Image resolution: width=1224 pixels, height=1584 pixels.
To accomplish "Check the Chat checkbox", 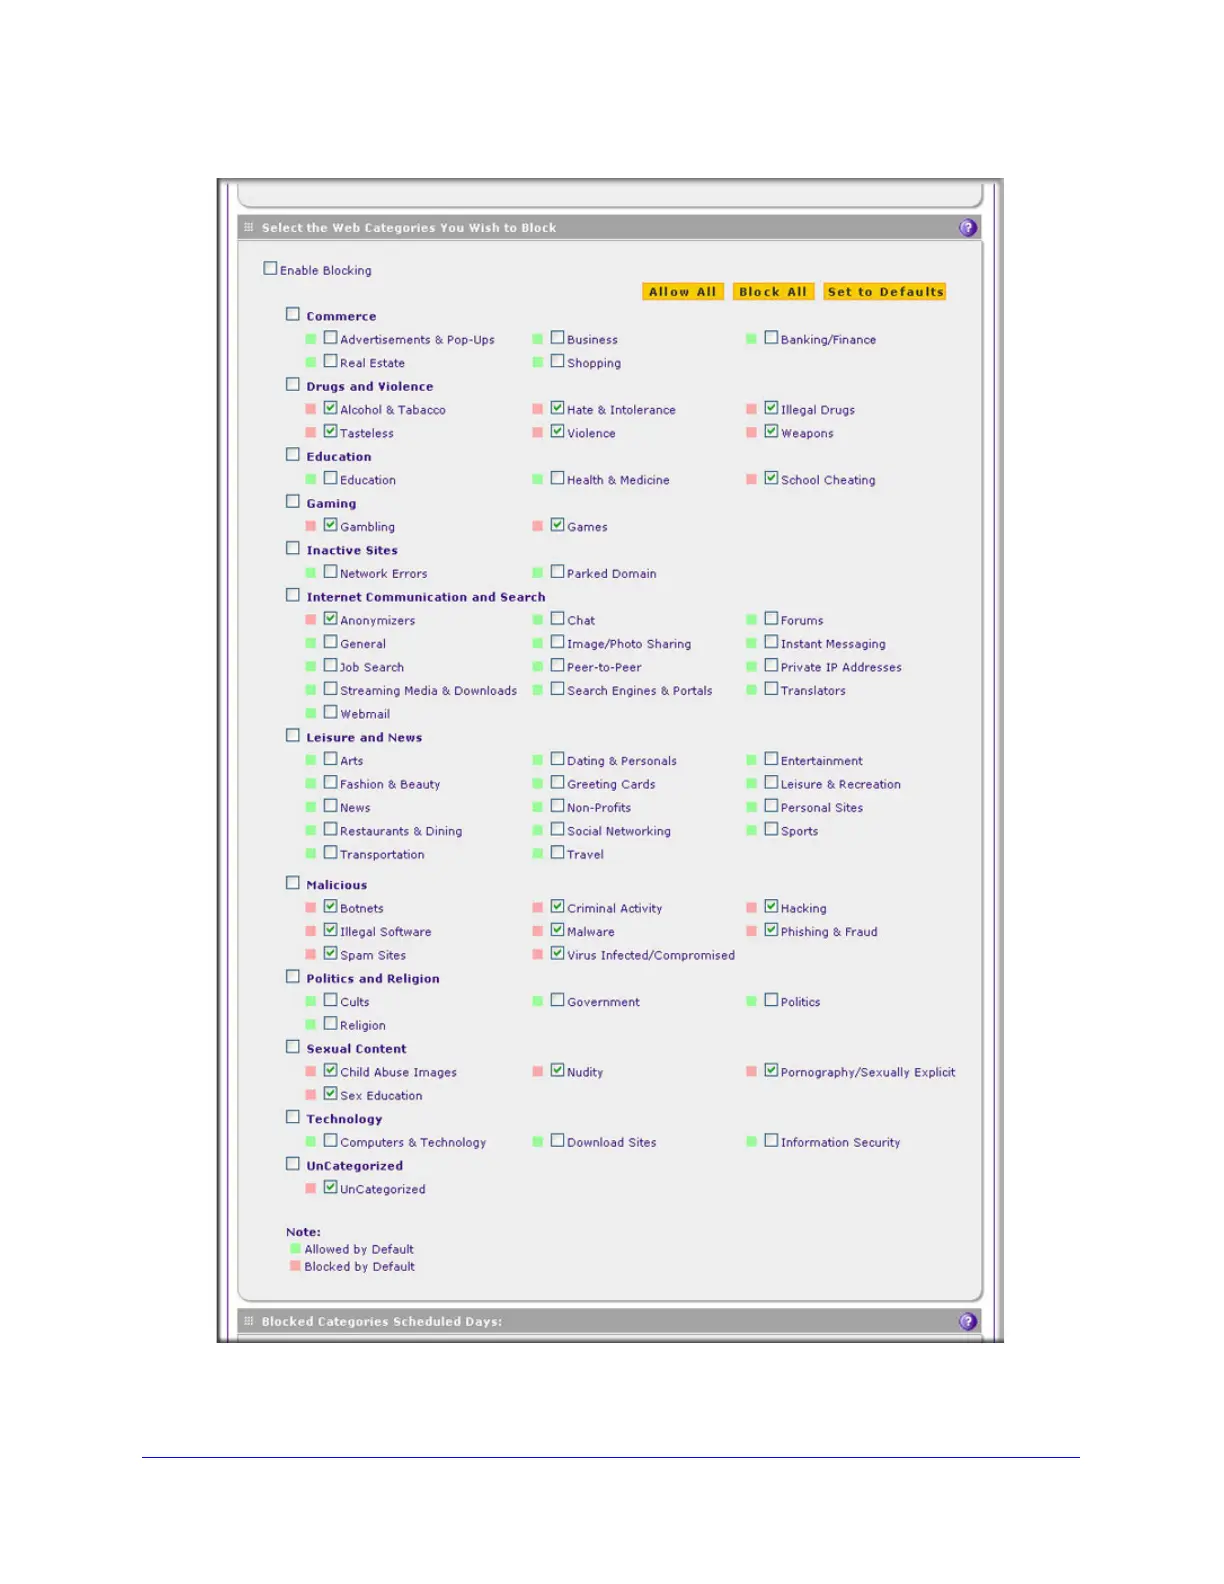I will click(x=558, y=619).
